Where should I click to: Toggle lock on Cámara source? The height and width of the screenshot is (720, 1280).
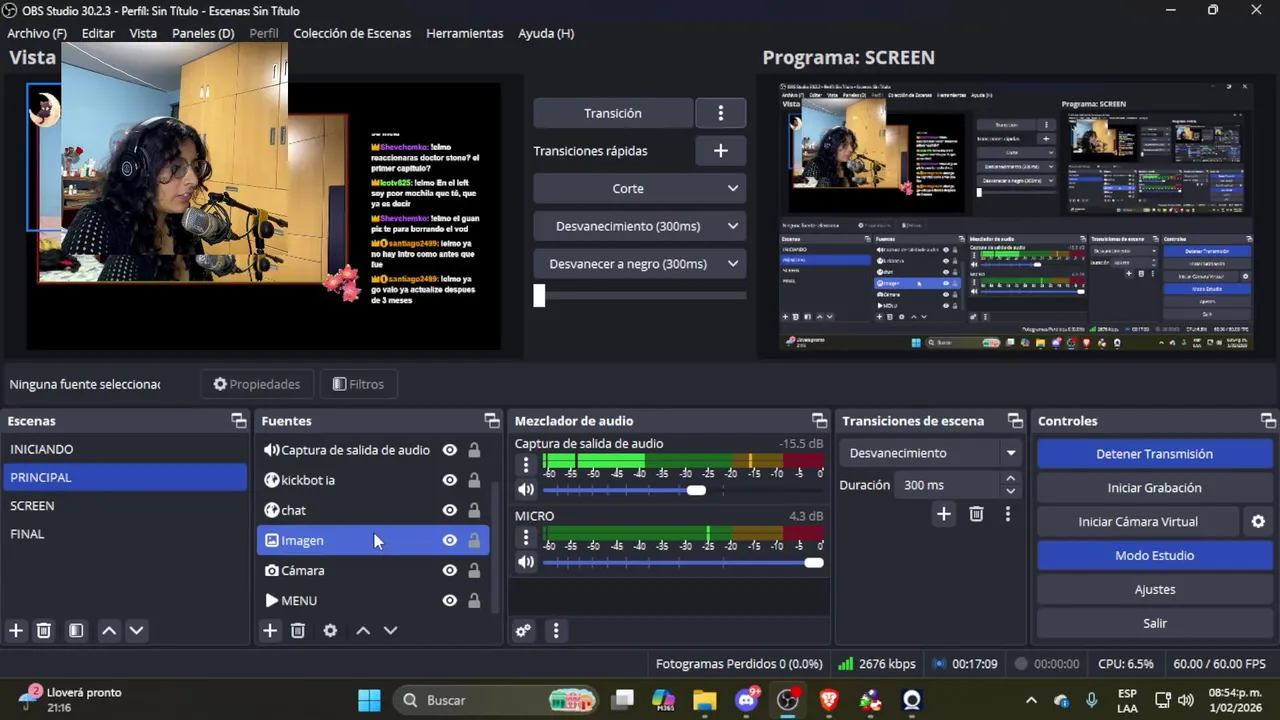(474, 570)
